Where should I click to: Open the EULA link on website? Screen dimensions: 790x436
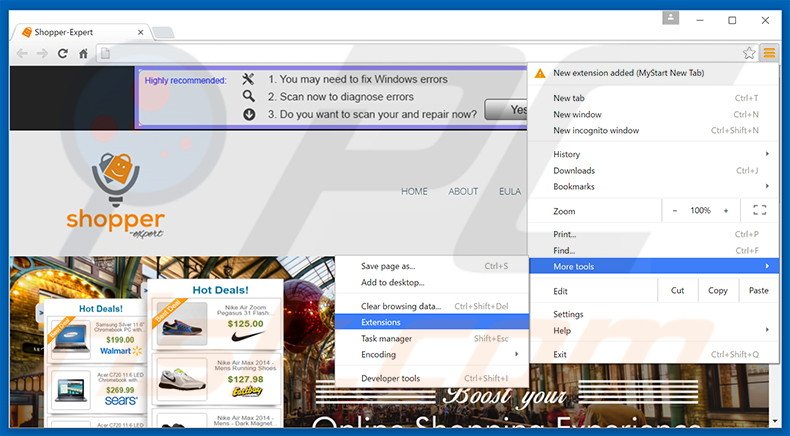[510, 192]
